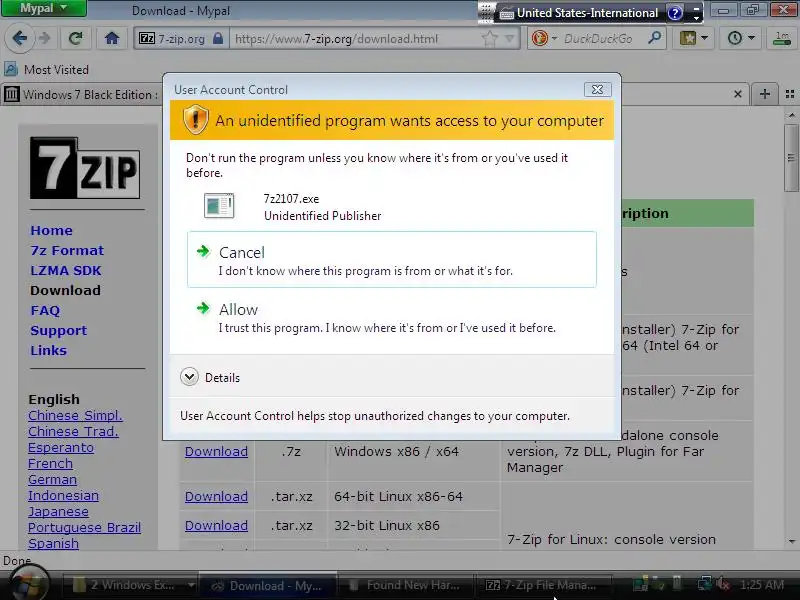Go to the Home page icon in toolbar
Screen dimensions: 800x600
pos(112,38)
